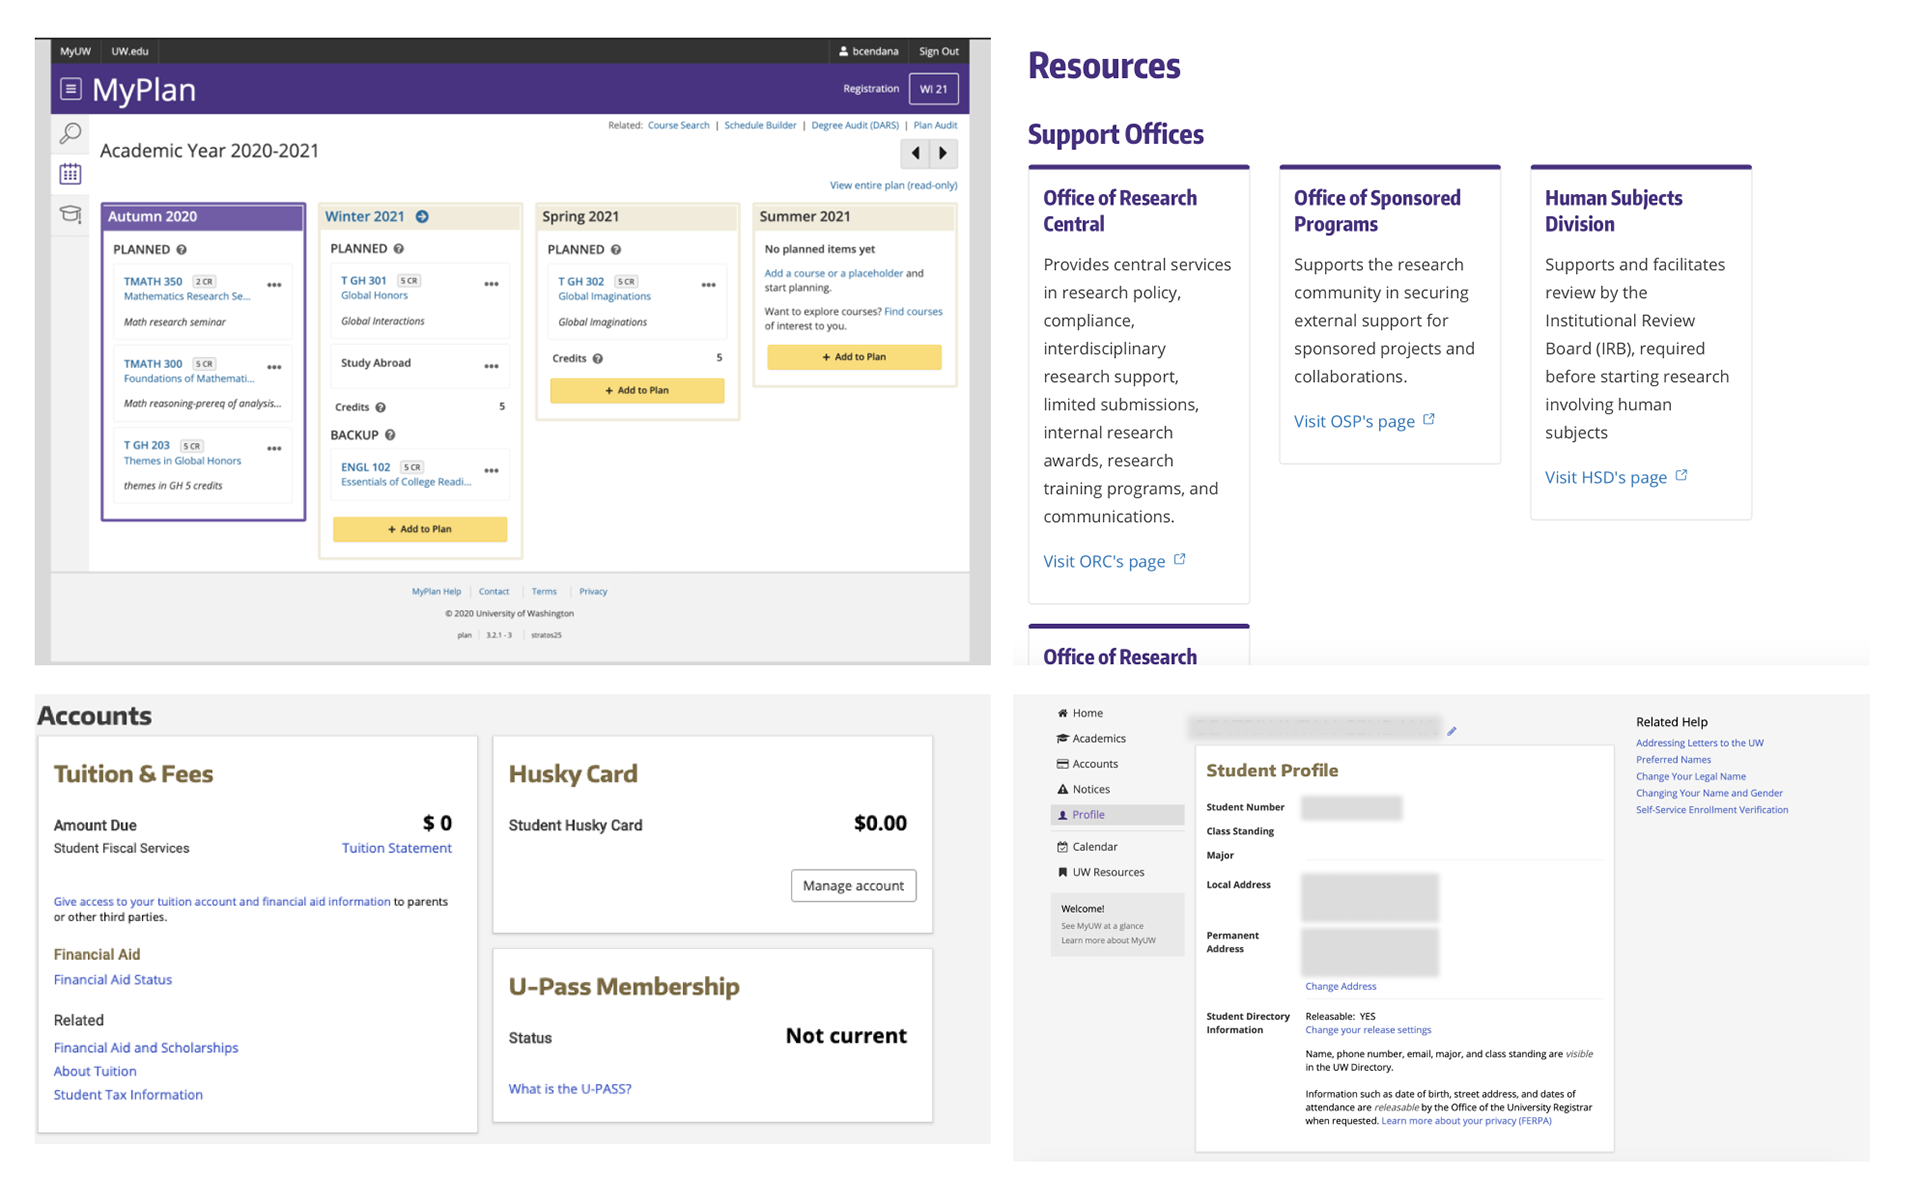Open the MyPlan hamburger menu icon

click(70, 89)
